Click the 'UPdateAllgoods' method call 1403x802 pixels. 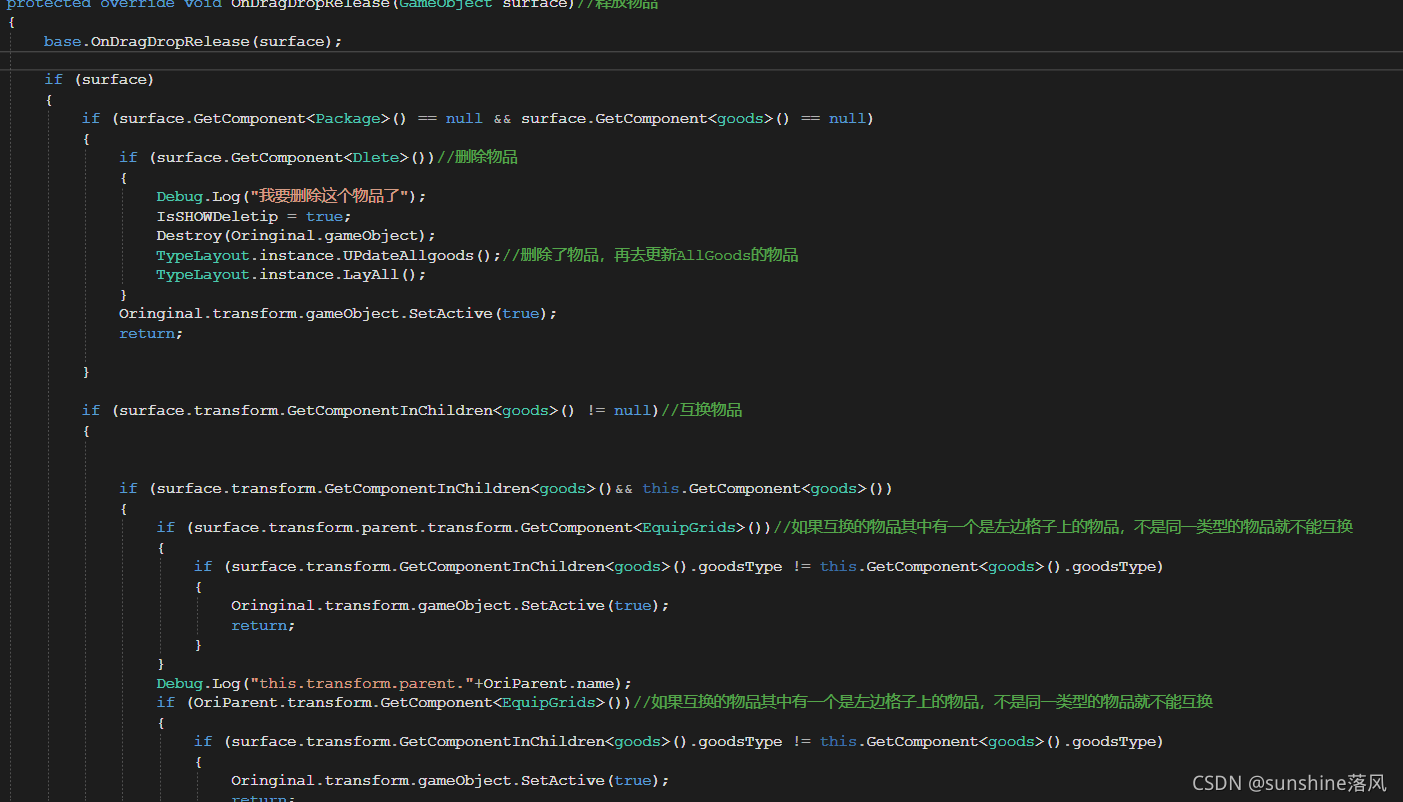coord(409,255)
